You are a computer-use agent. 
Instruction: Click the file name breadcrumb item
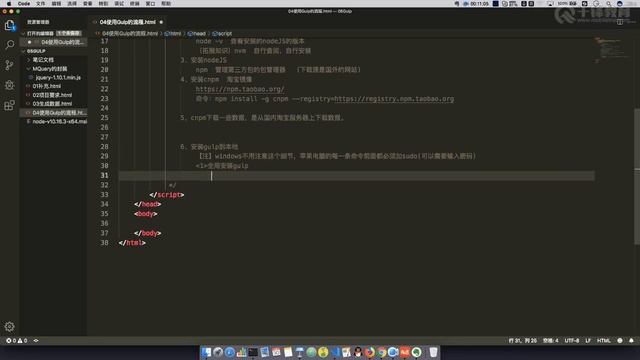coord(127,33)
